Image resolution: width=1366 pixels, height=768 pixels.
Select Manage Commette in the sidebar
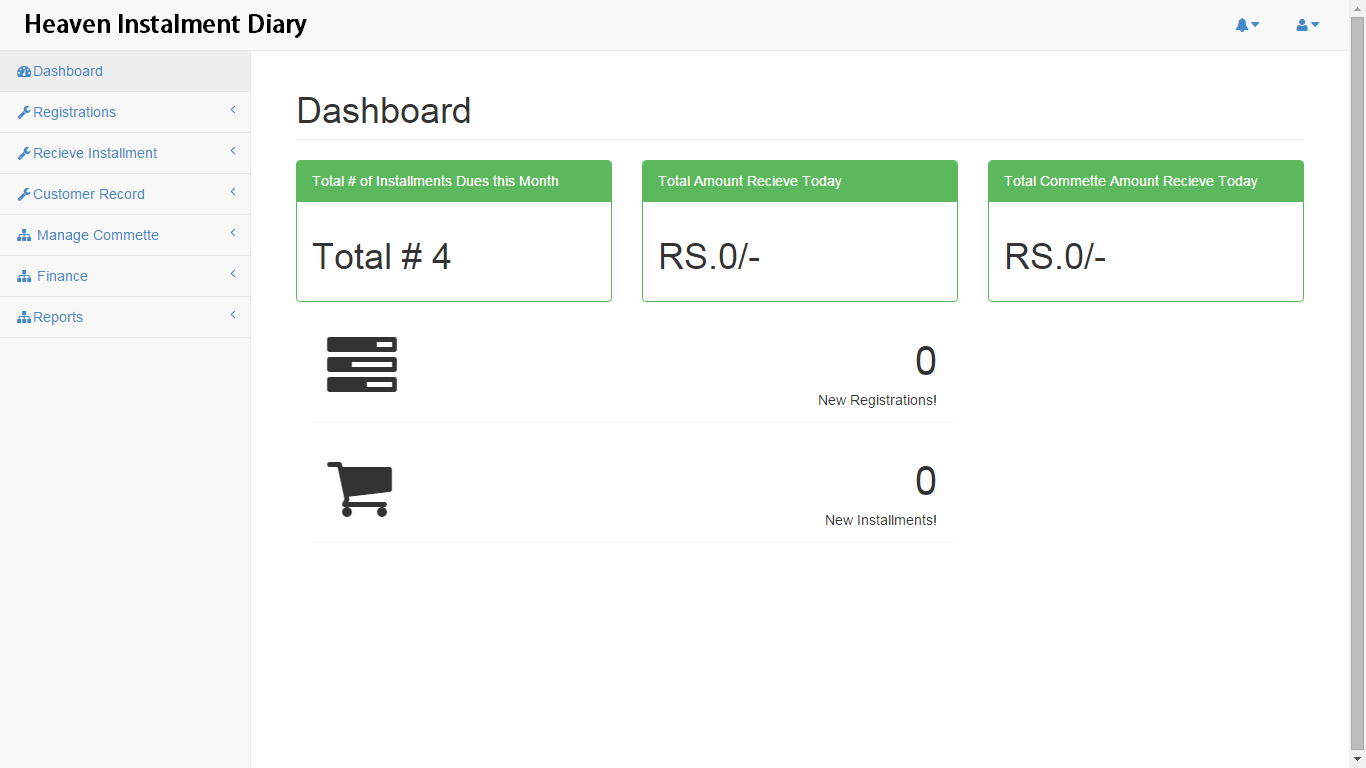[98, 235]
